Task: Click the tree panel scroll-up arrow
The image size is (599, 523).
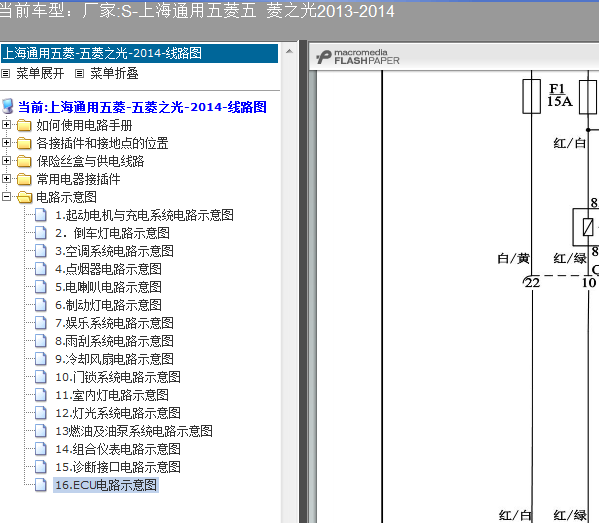Action: pyautogui.click(x=289, y=51)
